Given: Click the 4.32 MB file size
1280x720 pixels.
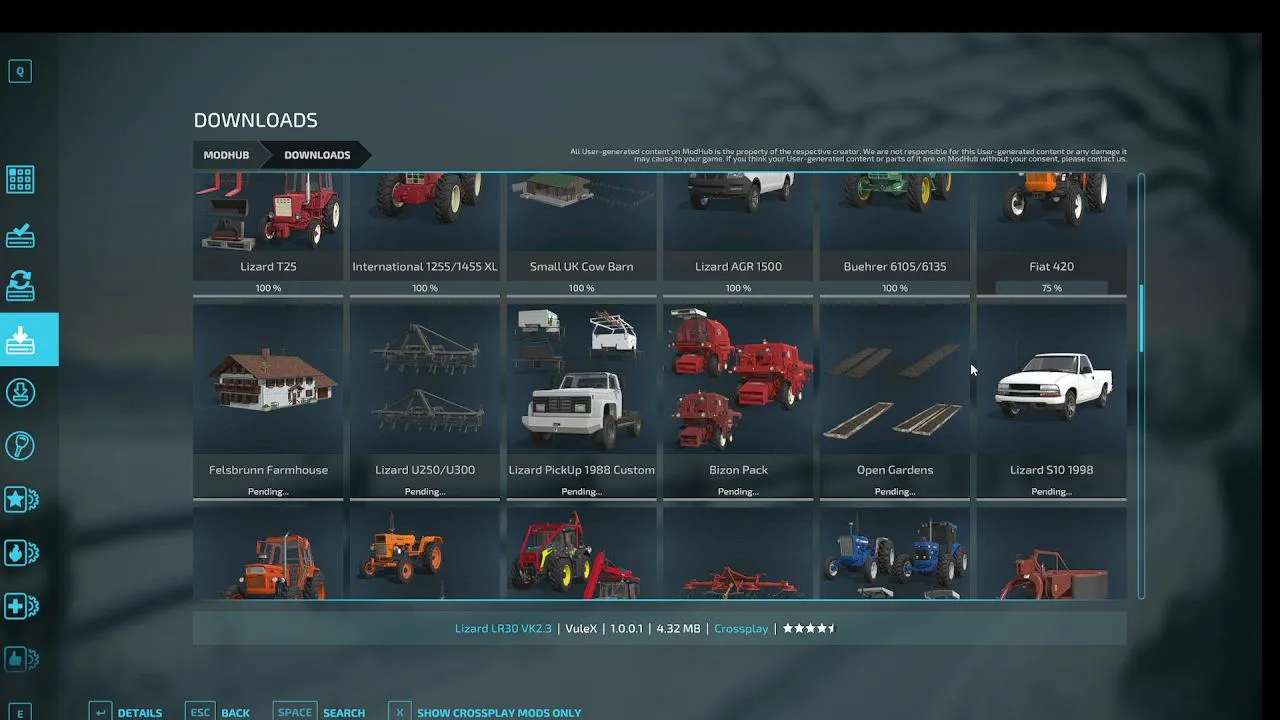Looking at the screenshot, I should [678, 629].
